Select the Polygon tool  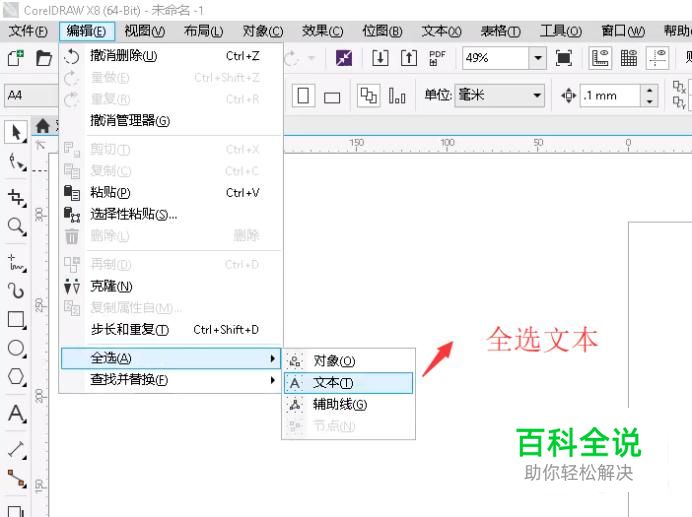coord(16,377)
